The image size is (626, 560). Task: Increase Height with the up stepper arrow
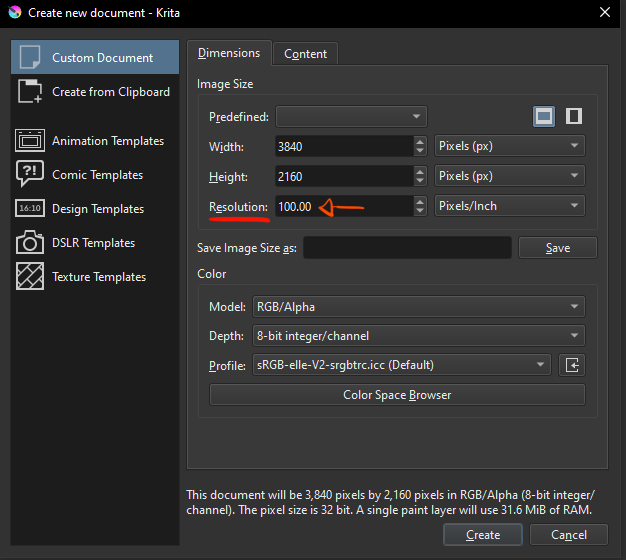click(x=420, y=171)
